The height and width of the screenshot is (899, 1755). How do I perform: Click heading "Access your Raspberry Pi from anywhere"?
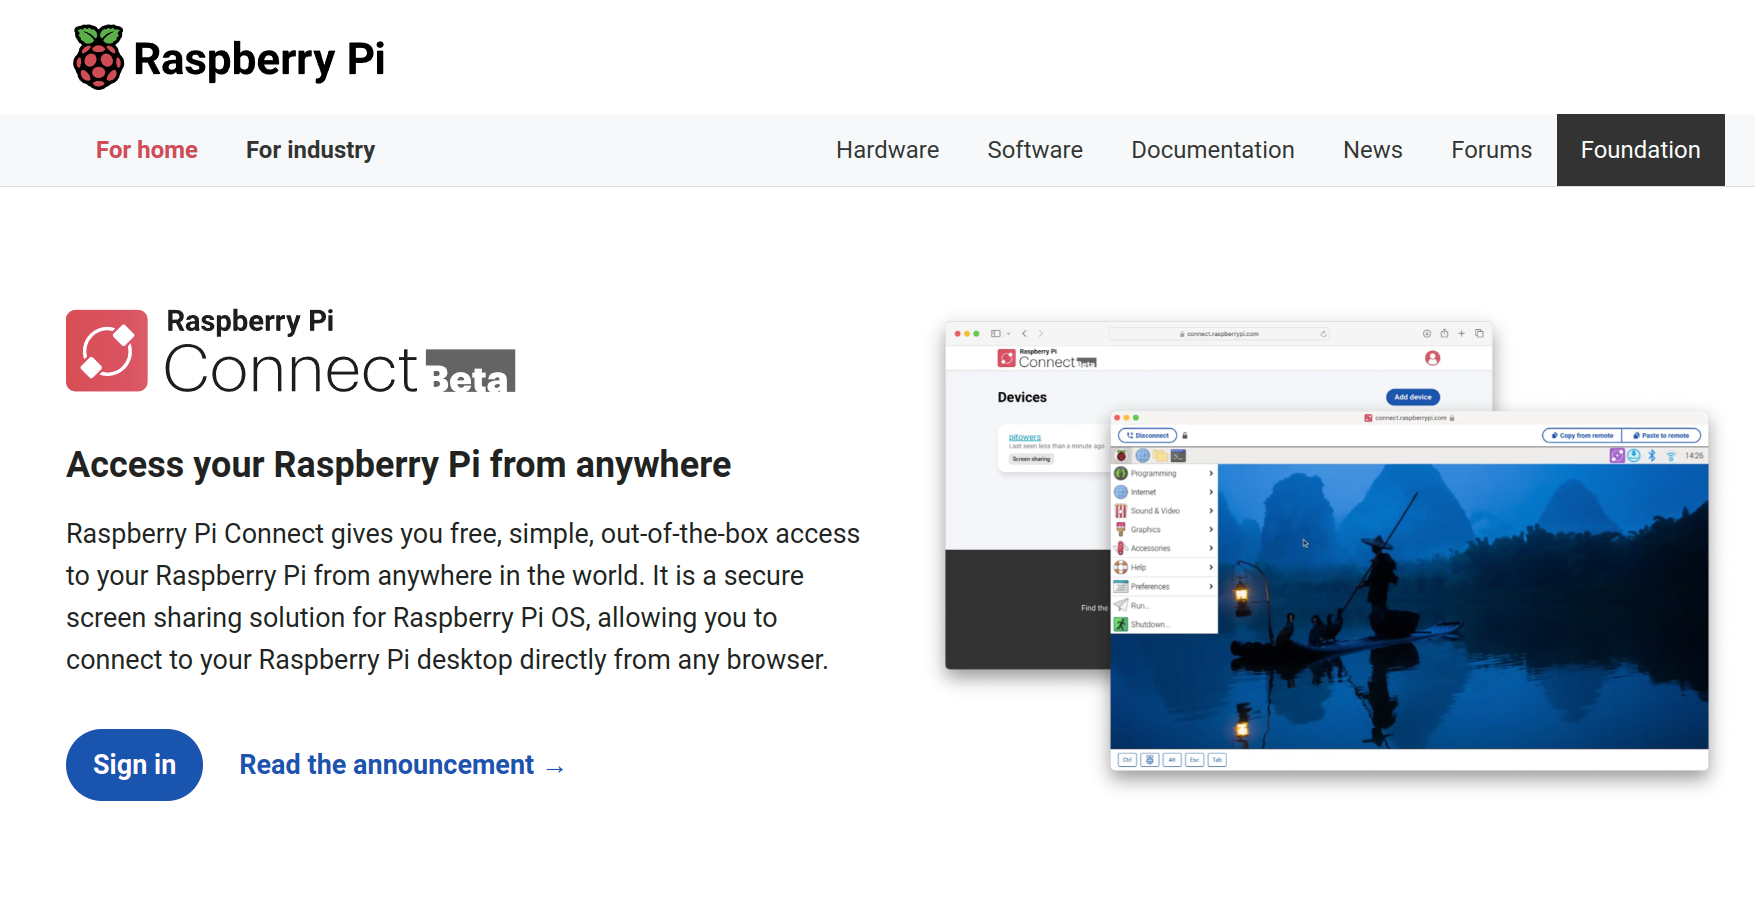tap(399, 465)
